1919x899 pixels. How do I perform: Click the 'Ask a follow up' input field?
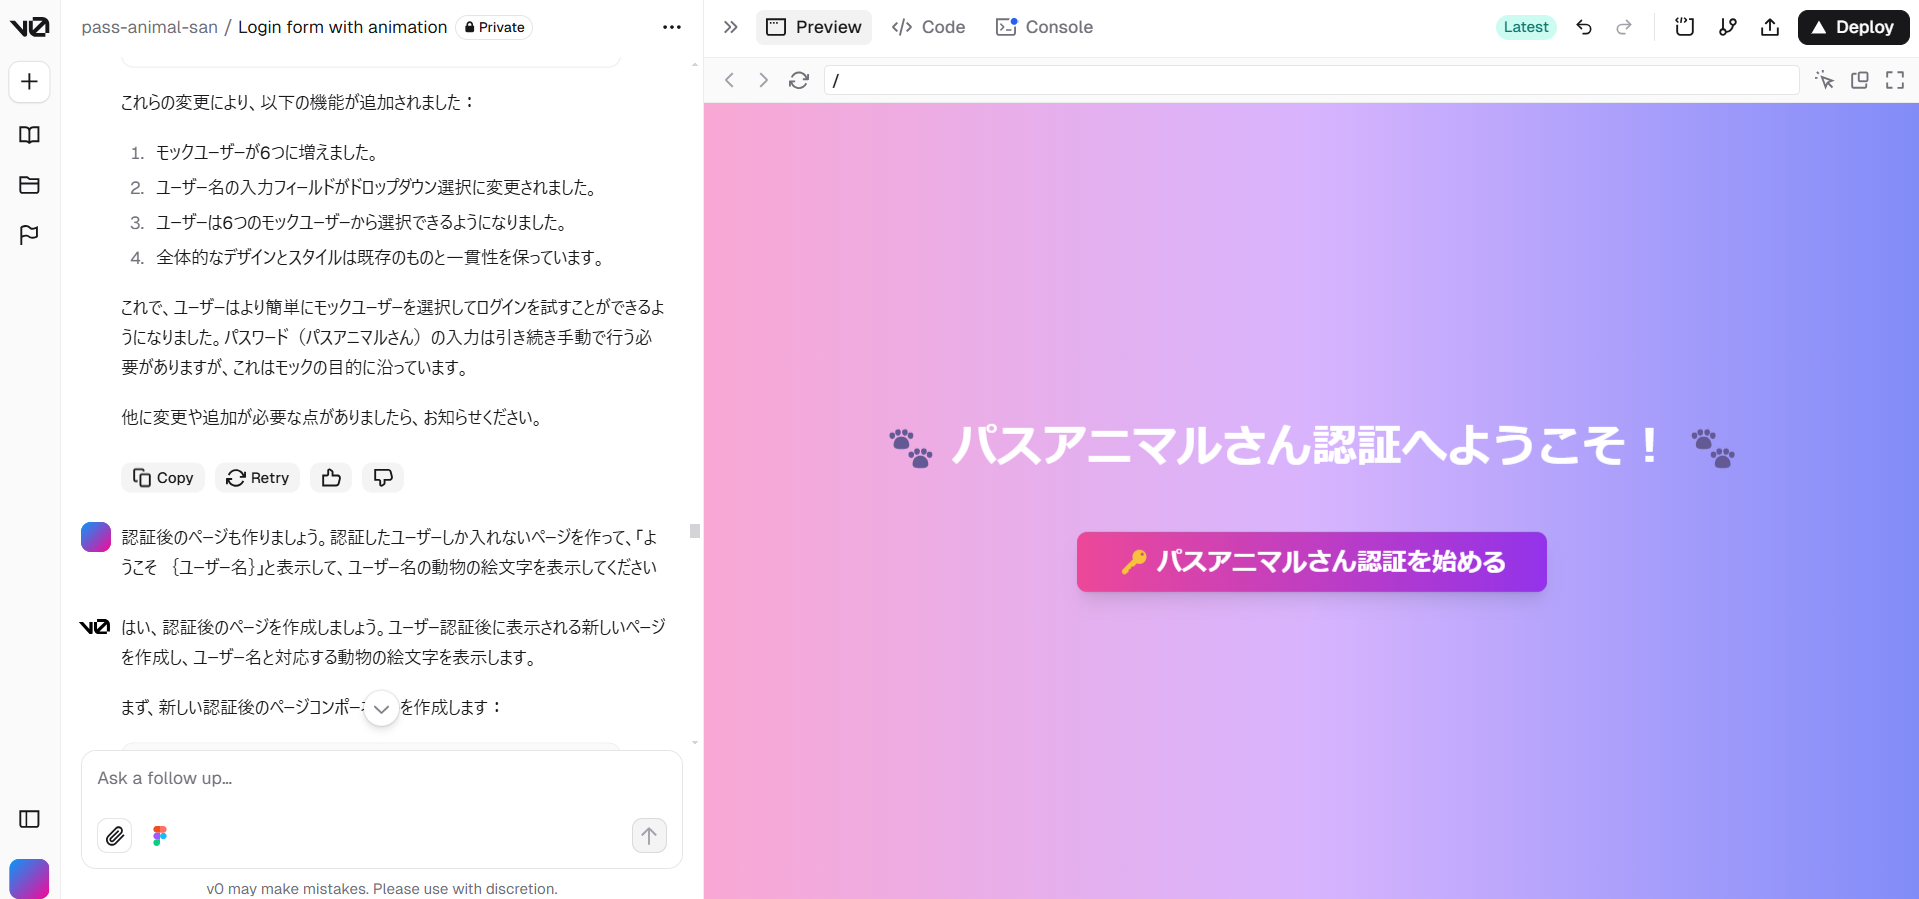point(381,778)
